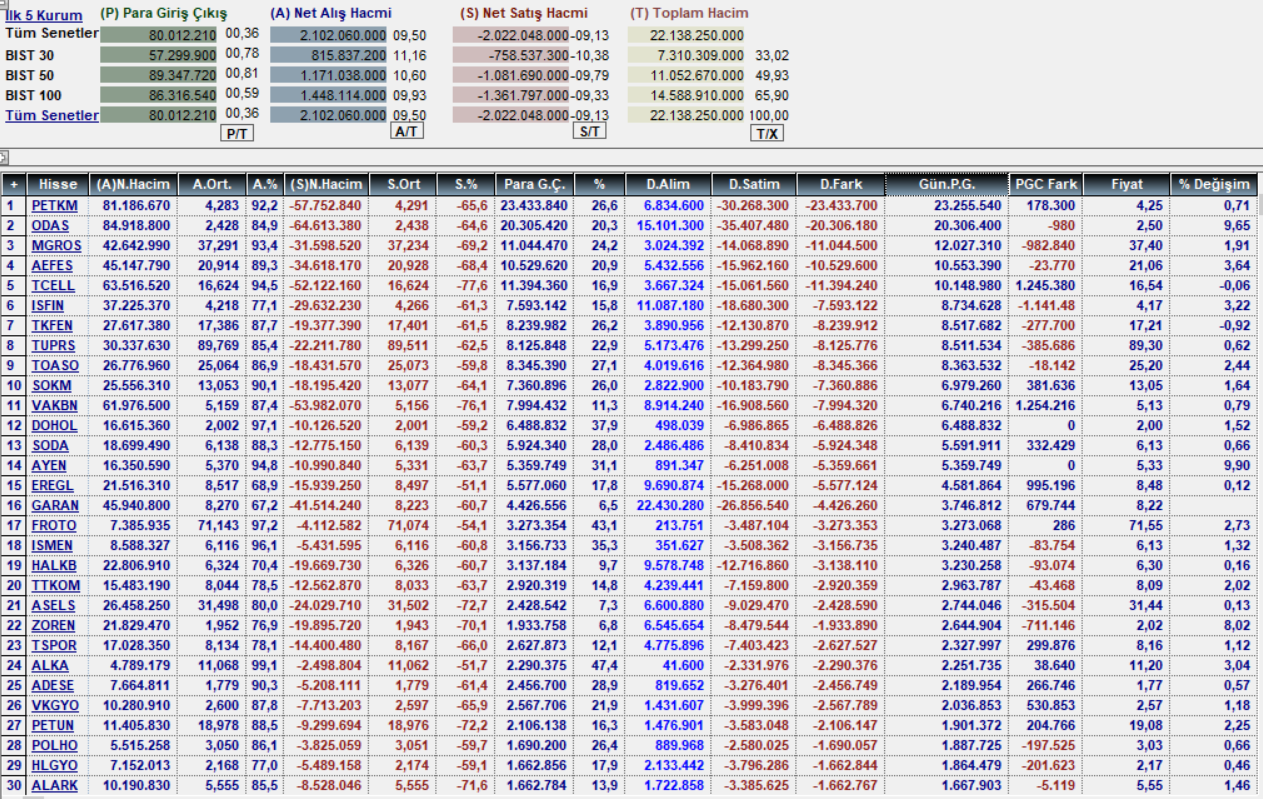Click the (S) Net Satış Hacmi heading
The height and width of the screenshot is (799, 1263).
(524, 13)
